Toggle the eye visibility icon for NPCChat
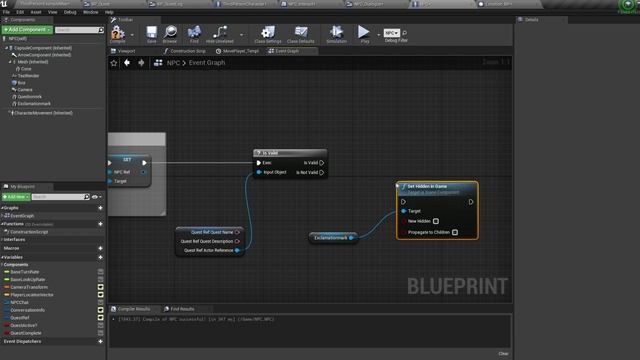Screen dimensions: 640x360 pyautogui.click(x=100, y=302)
